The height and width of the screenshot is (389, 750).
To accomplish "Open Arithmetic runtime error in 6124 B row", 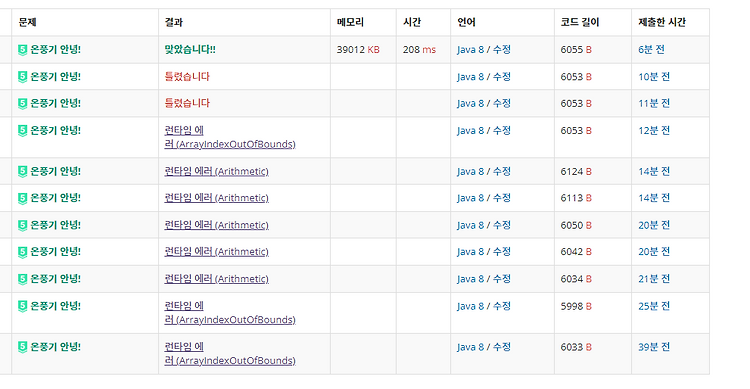I will point(216,171).
